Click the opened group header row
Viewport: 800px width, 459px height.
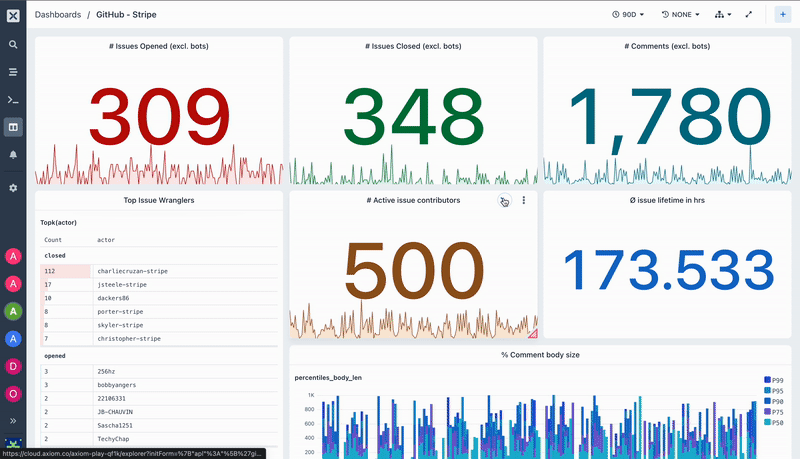click(x=159, y=356)
